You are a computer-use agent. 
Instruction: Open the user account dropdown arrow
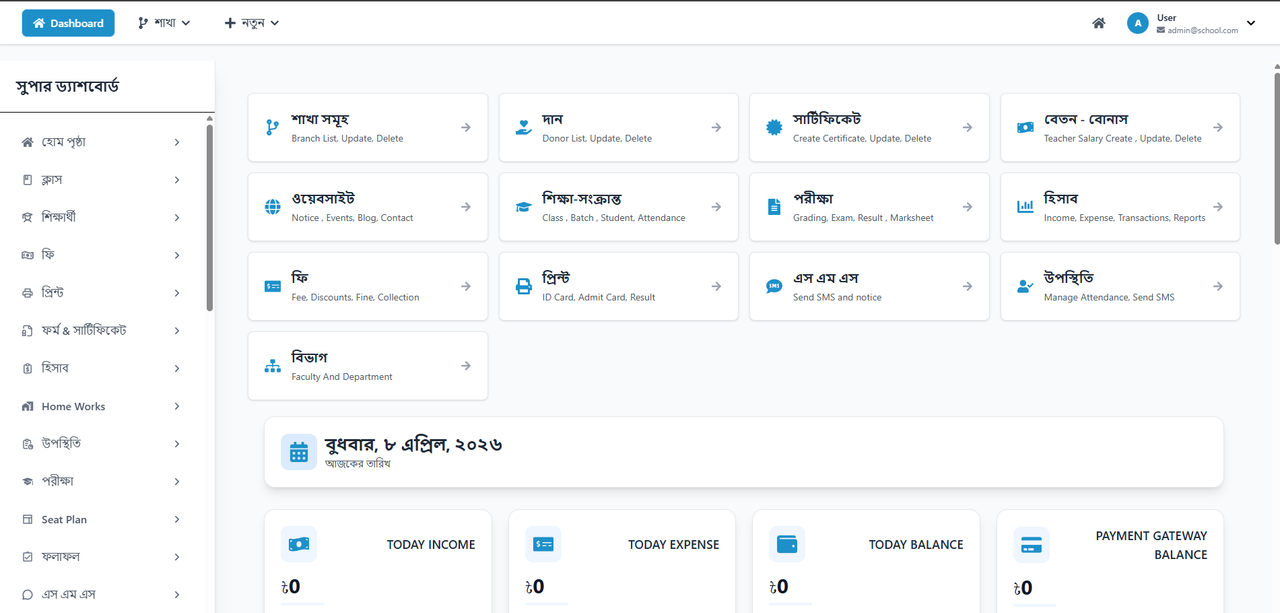[x=1251, y=23]
